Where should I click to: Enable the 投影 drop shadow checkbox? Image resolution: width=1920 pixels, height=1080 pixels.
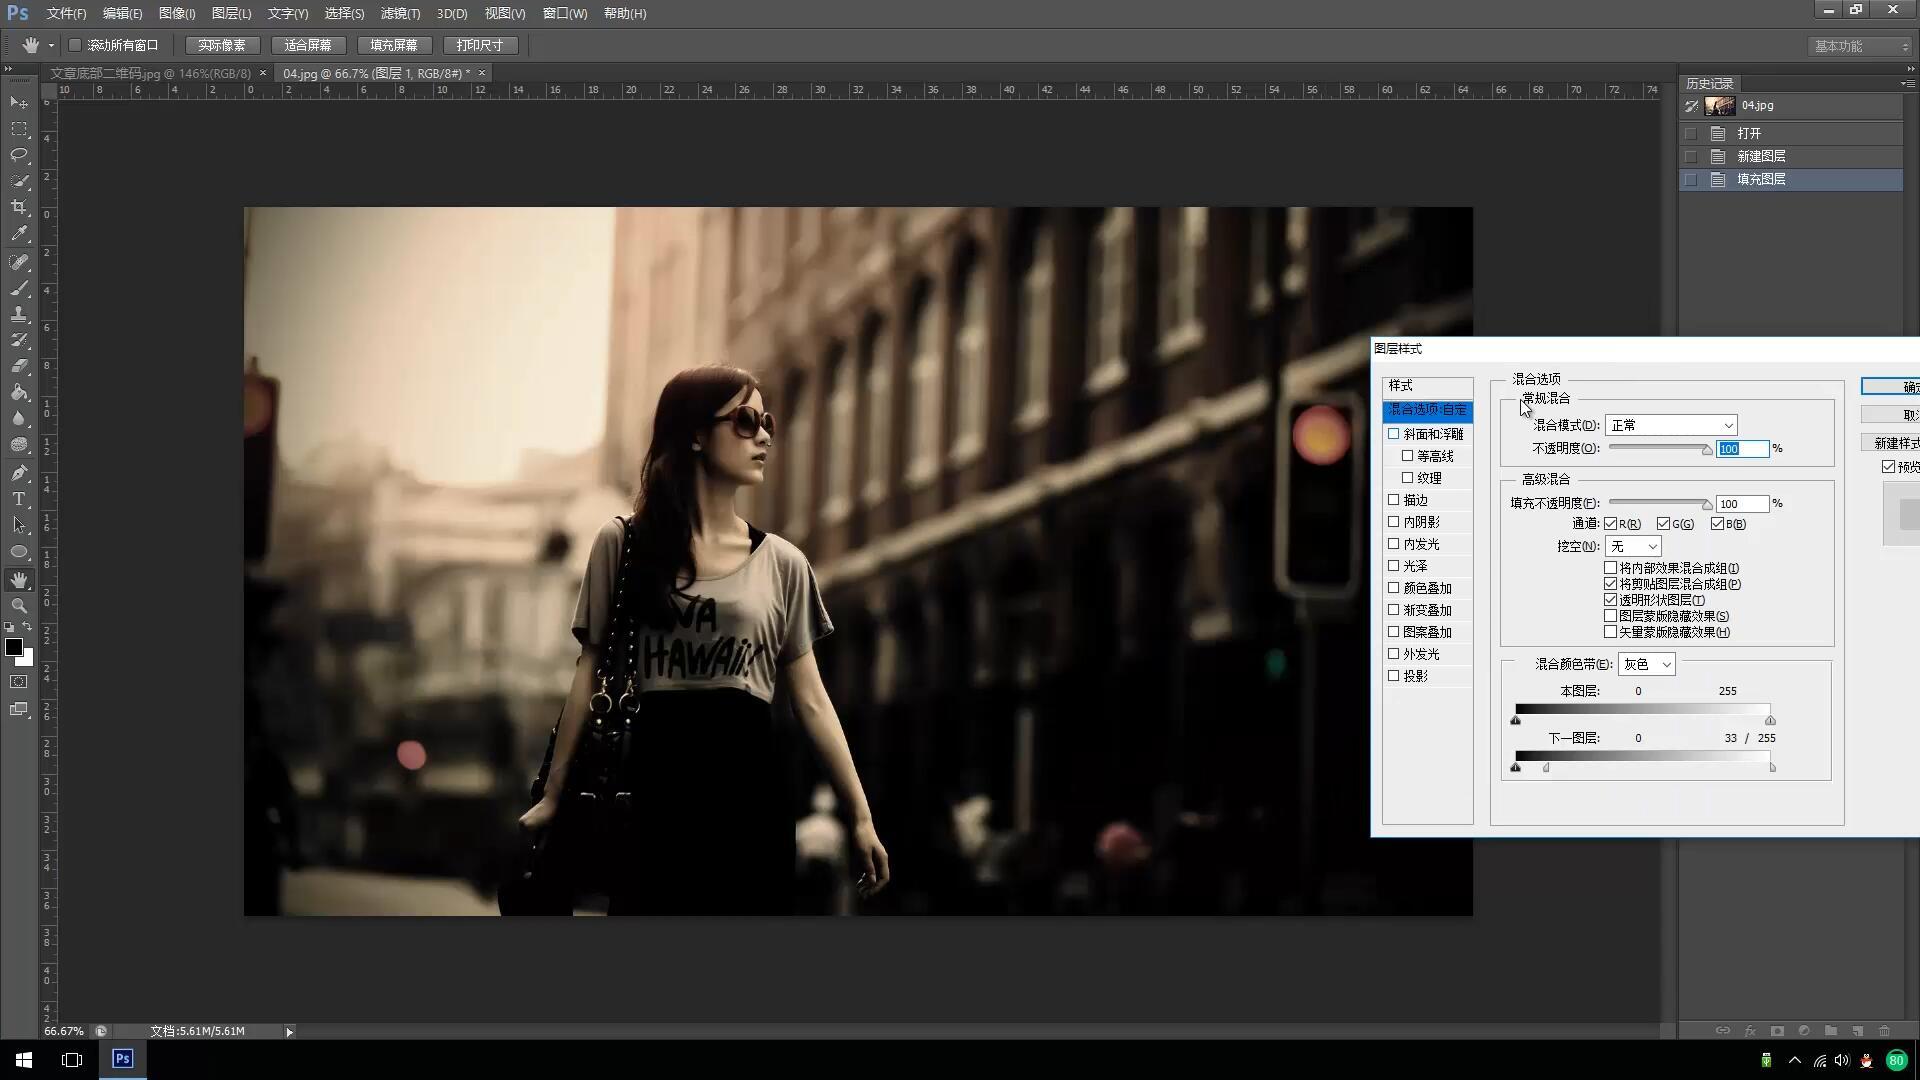pos(1393,675)
